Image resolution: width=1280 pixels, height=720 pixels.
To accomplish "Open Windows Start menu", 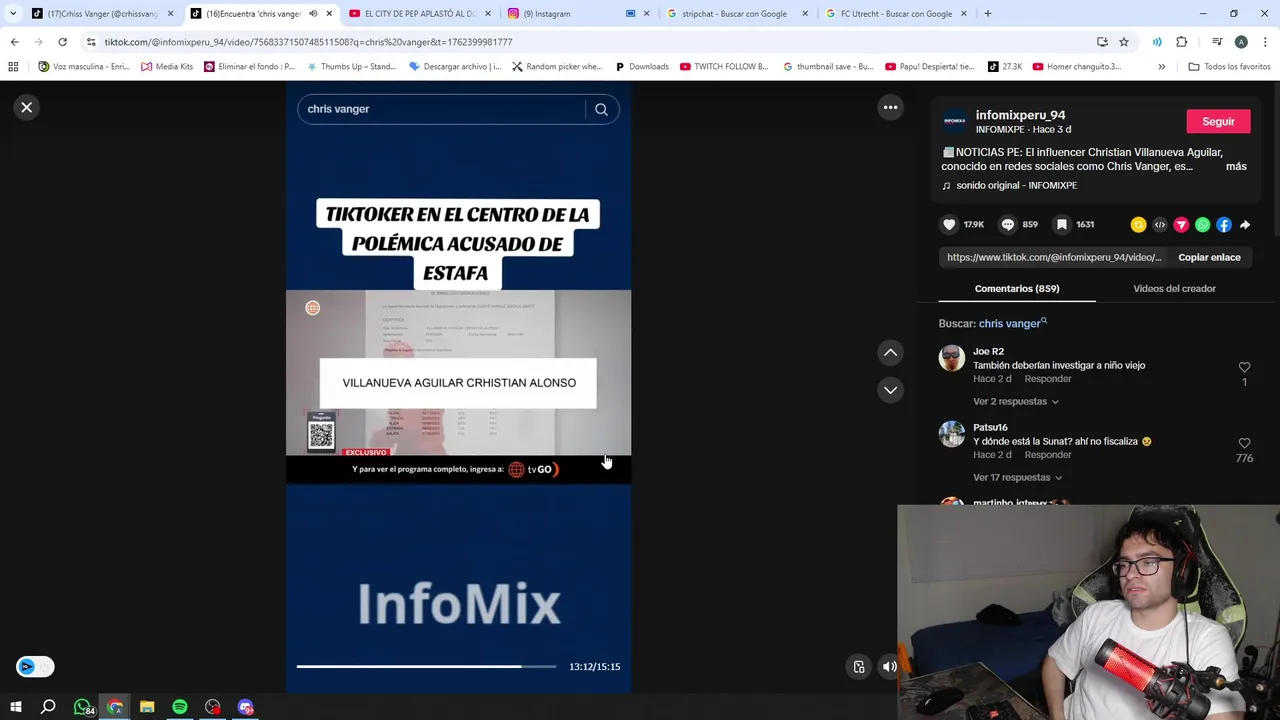I will (x=15, y=707).
